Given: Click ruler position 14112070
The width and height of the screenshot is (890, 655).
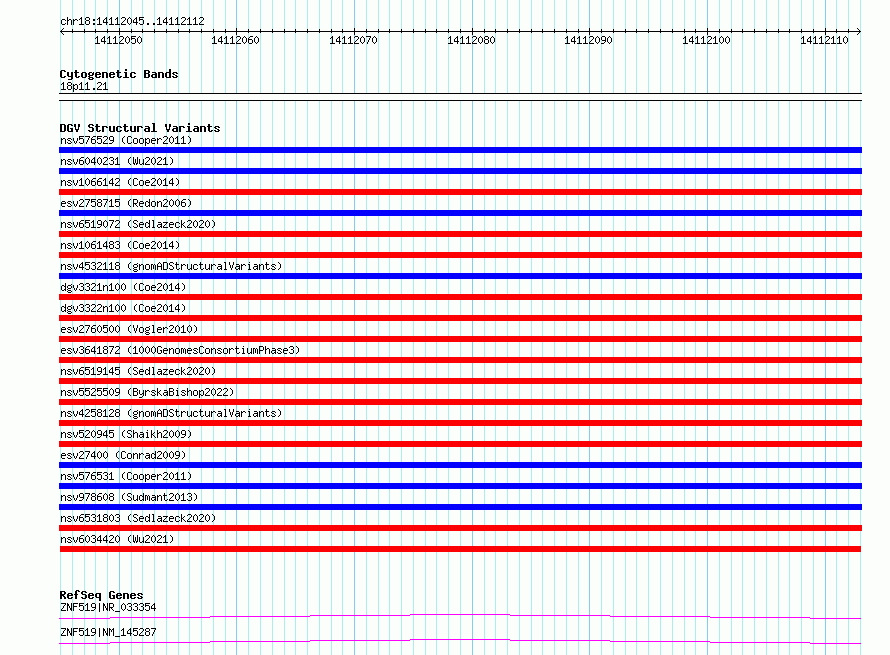Looking at the screenshot, I should 353,40.
